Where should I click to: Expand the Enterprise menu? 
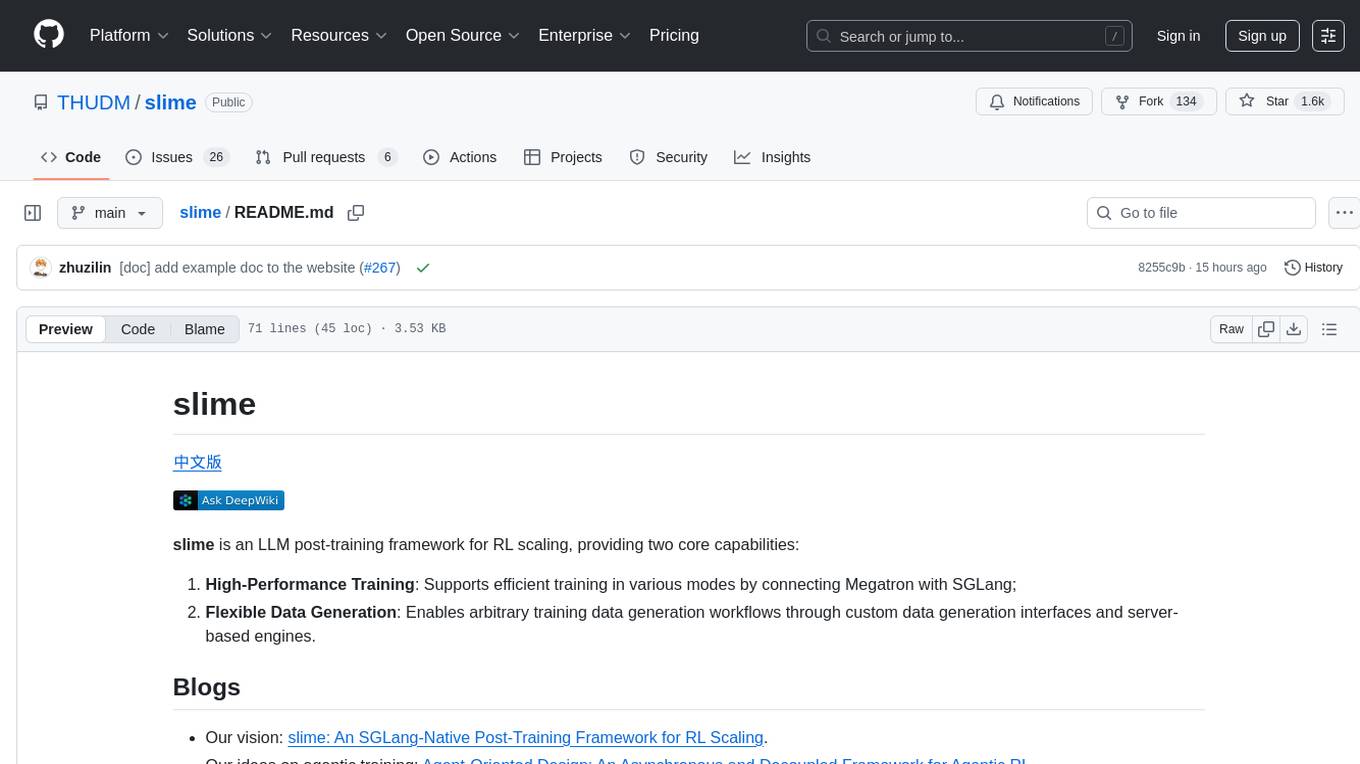(584, 35)
